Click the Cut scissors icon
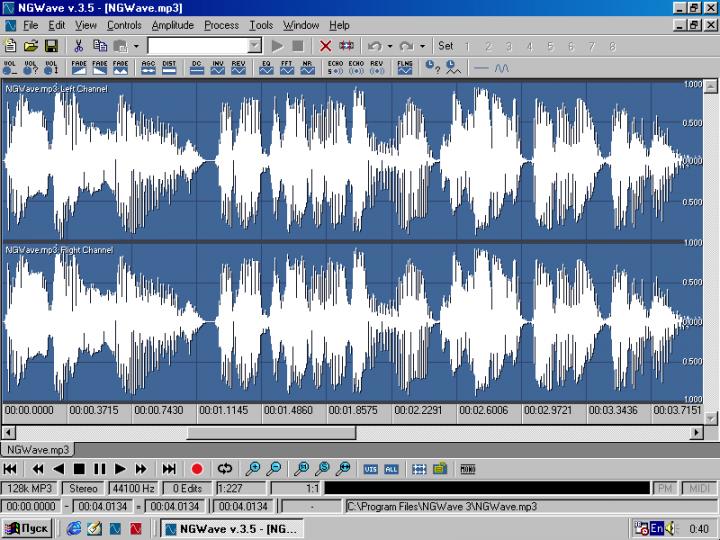The width and height of the screenshot is (720, 540). (x=79, y=46)
